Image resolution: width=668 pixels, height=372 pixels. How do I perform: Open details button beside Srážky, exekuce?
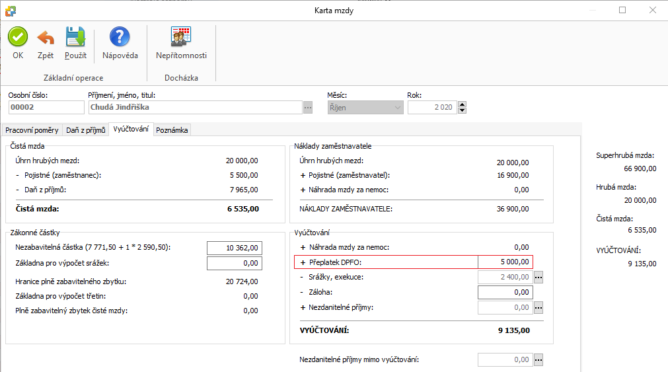538,277
